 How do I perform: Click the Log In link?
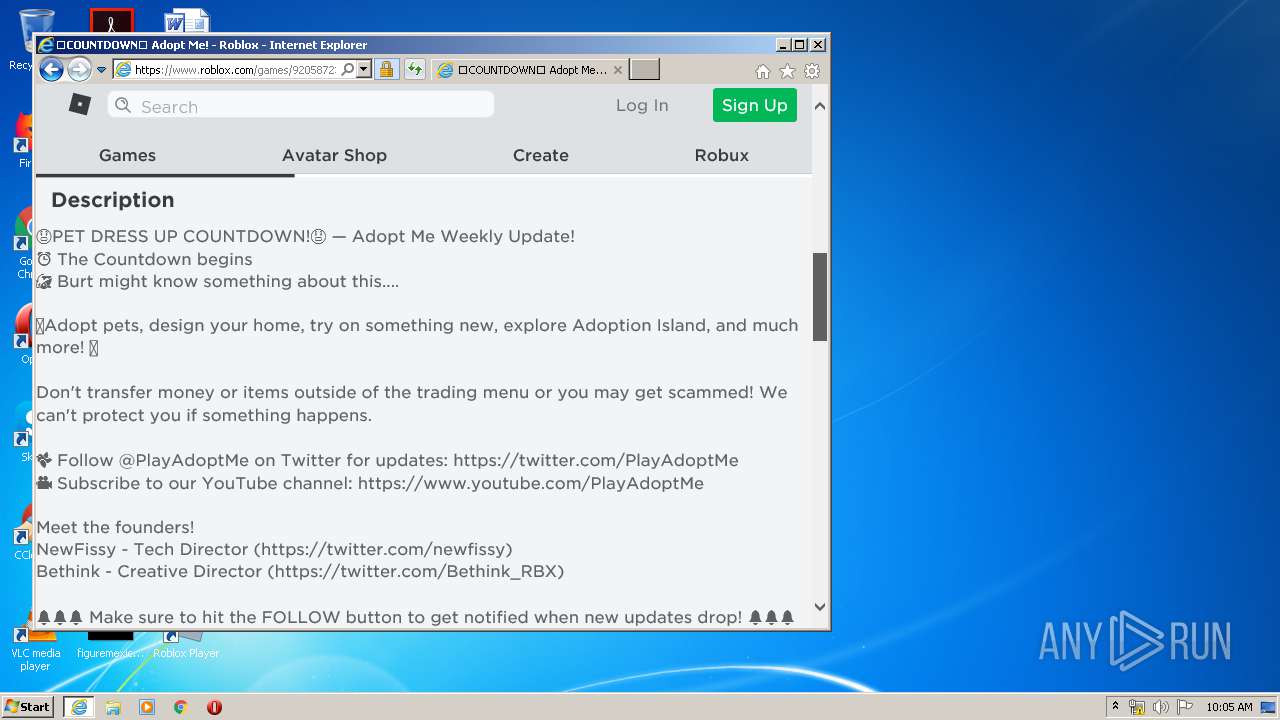tap(642, 105)
